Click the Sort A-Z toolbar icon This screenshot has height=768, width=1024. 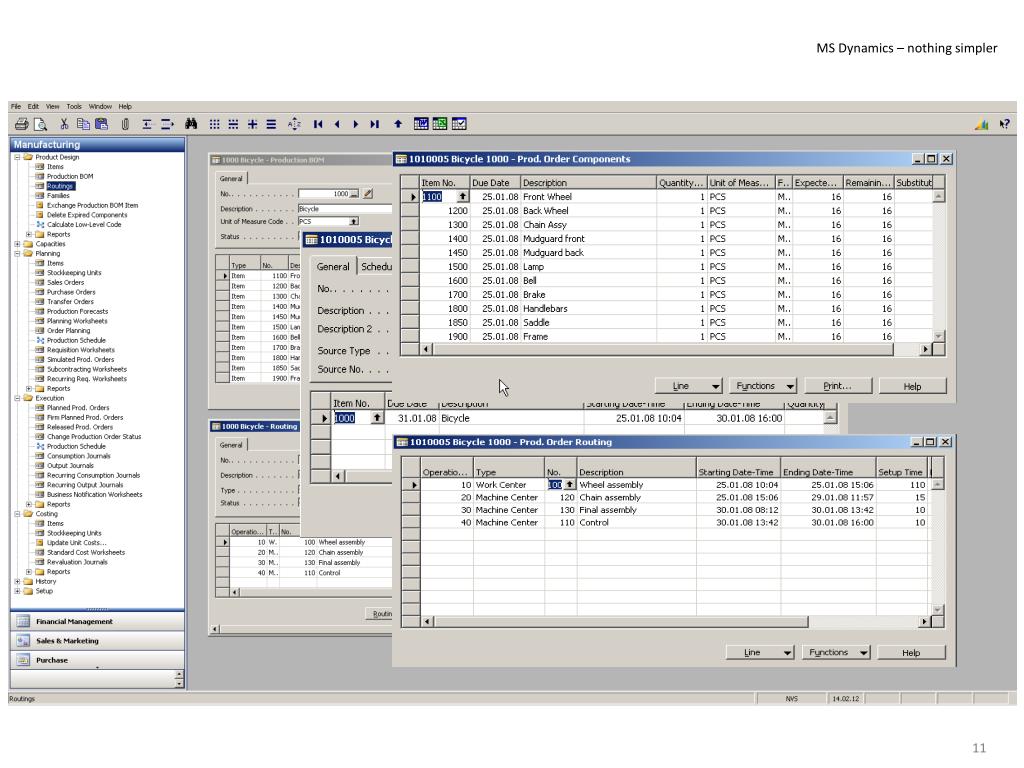tap(294, 124)
